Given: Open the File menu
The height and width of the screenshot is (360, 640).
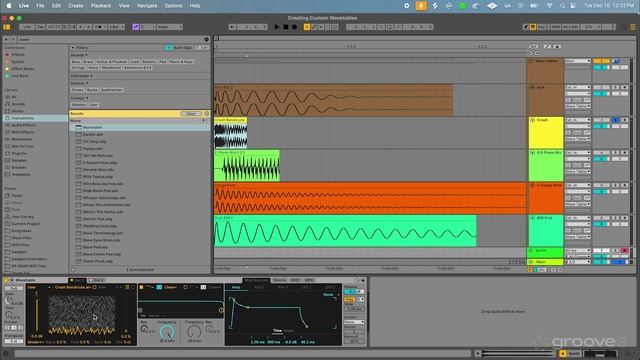Looking at the screenshot, I should click(x=40, y=6).
